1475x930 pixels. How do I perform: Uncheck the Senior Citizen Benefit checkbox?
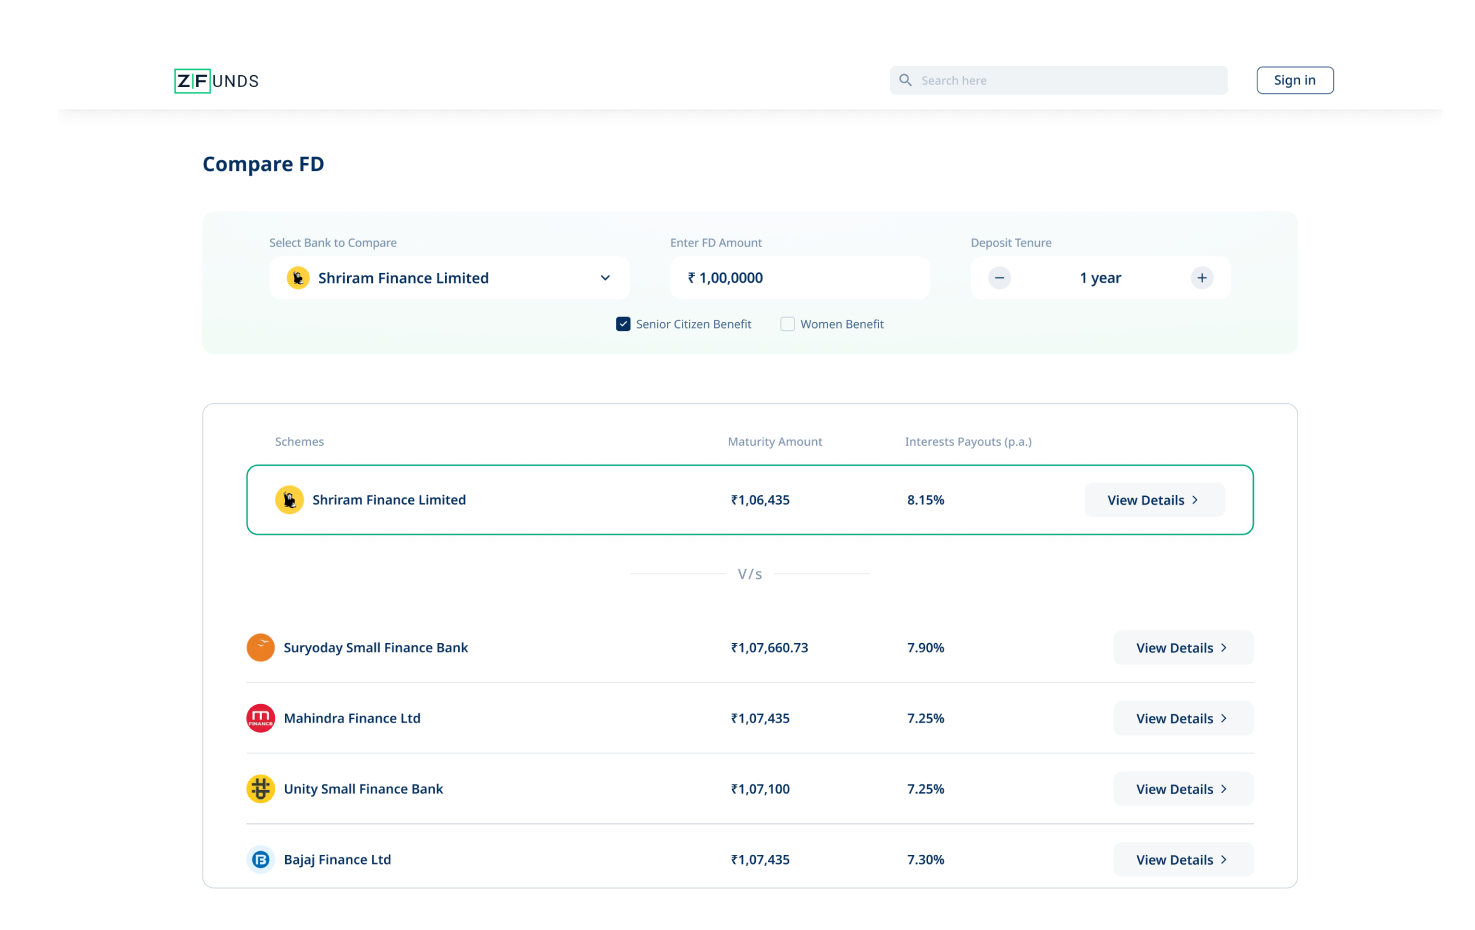[623, 324]
